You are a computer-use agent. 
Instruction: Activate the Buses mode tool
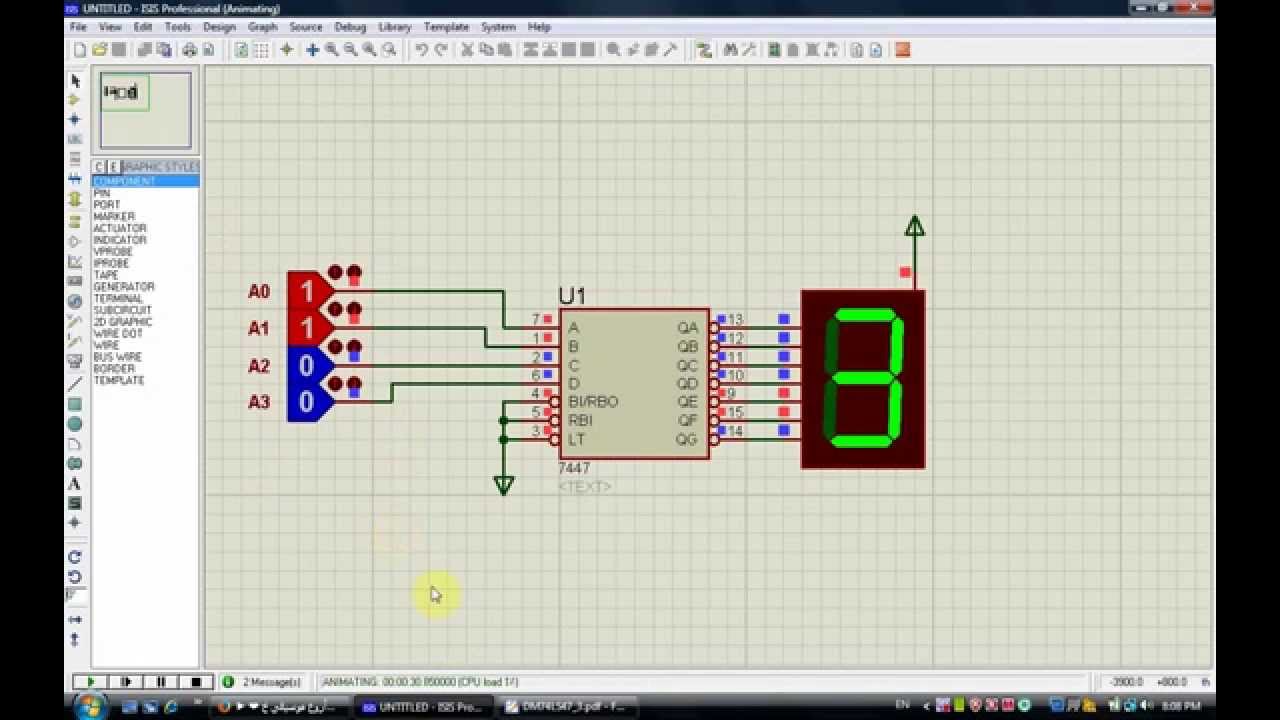pyautogui.click(x=74, y=179)
